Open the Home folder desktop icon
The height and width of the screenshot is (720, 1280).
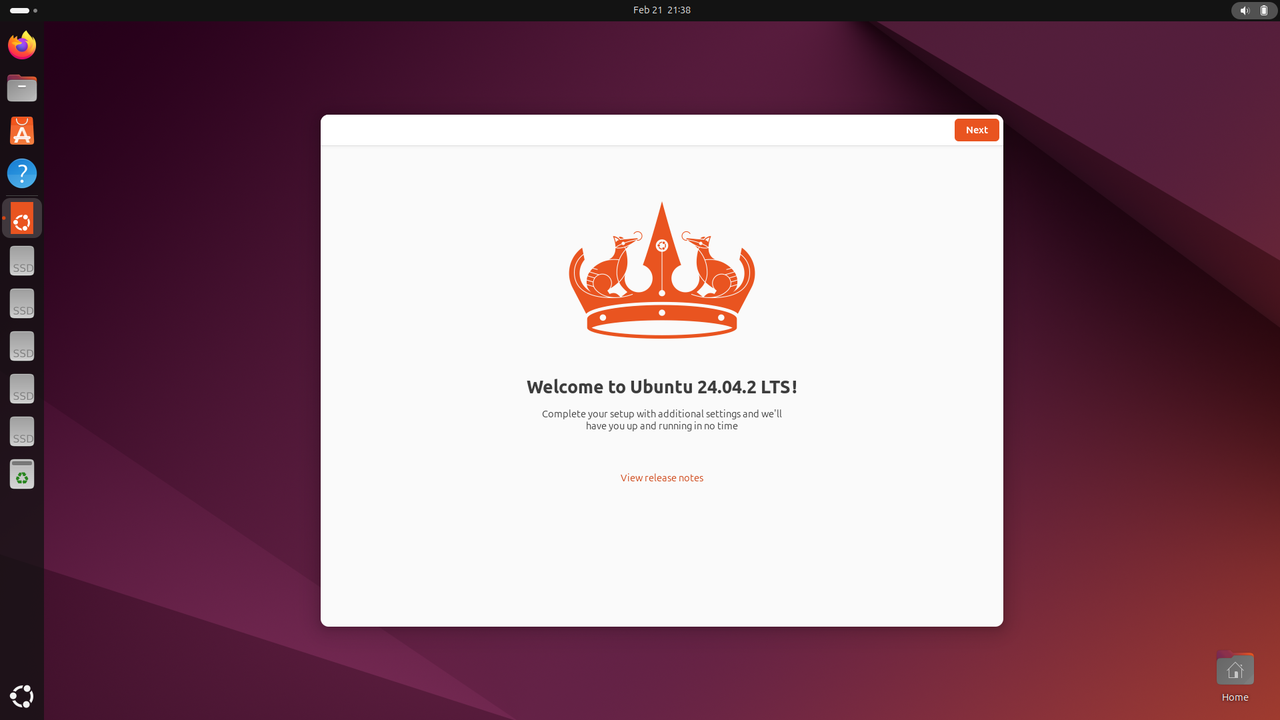[1235, 671]
